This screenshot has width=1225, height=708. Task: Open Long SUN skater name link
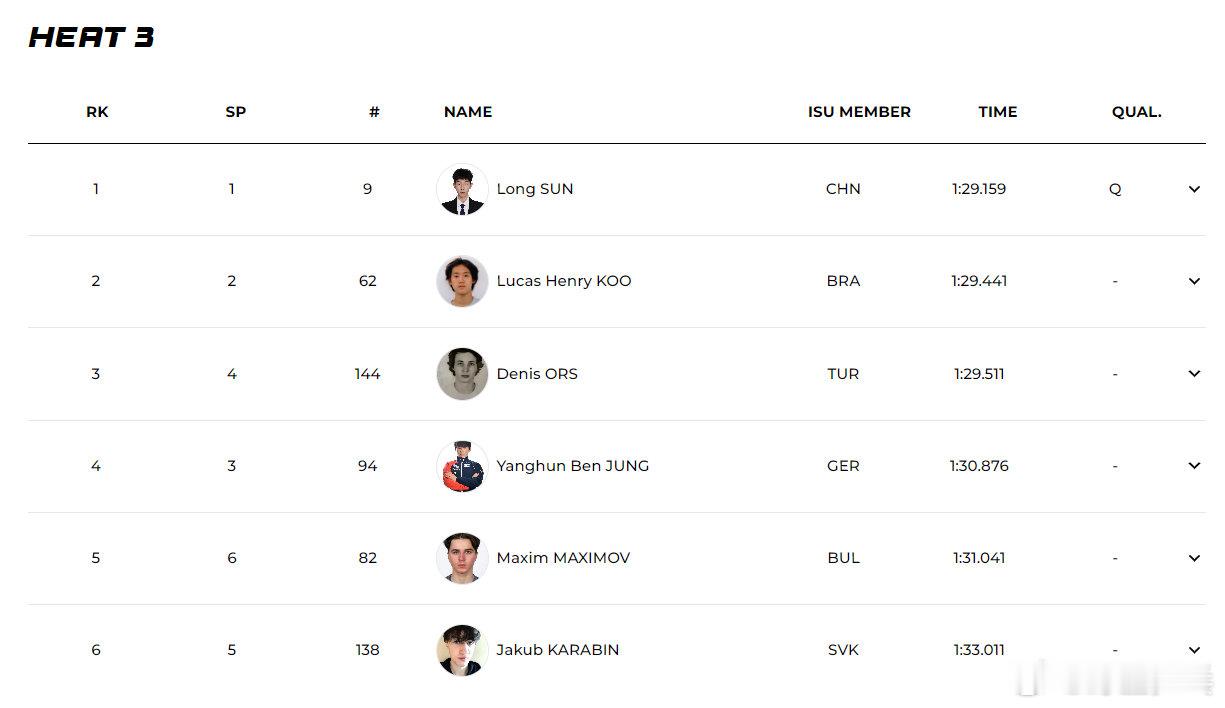pos(535,189)
